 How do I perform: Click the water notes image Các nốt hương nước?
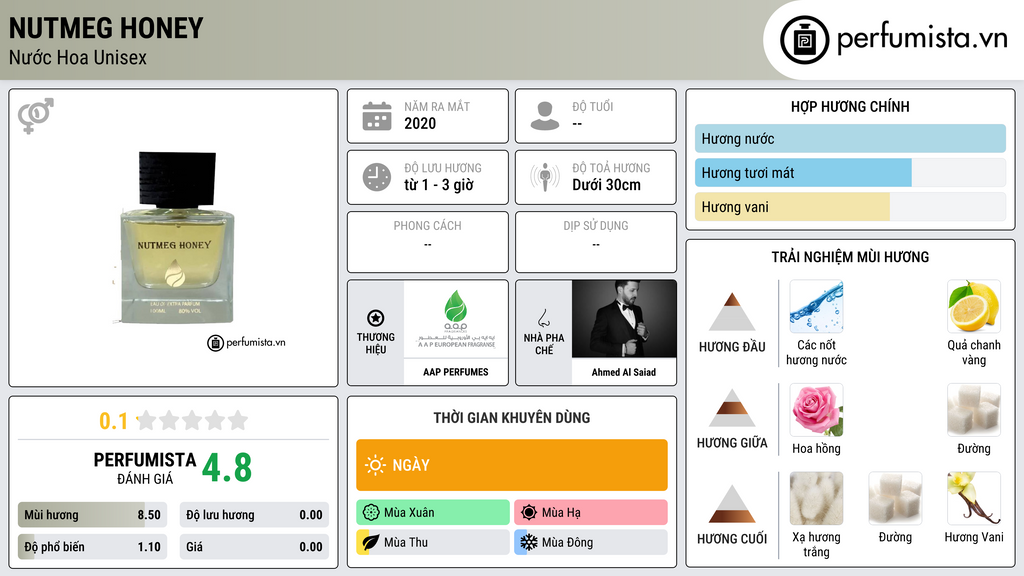point(816,307)
